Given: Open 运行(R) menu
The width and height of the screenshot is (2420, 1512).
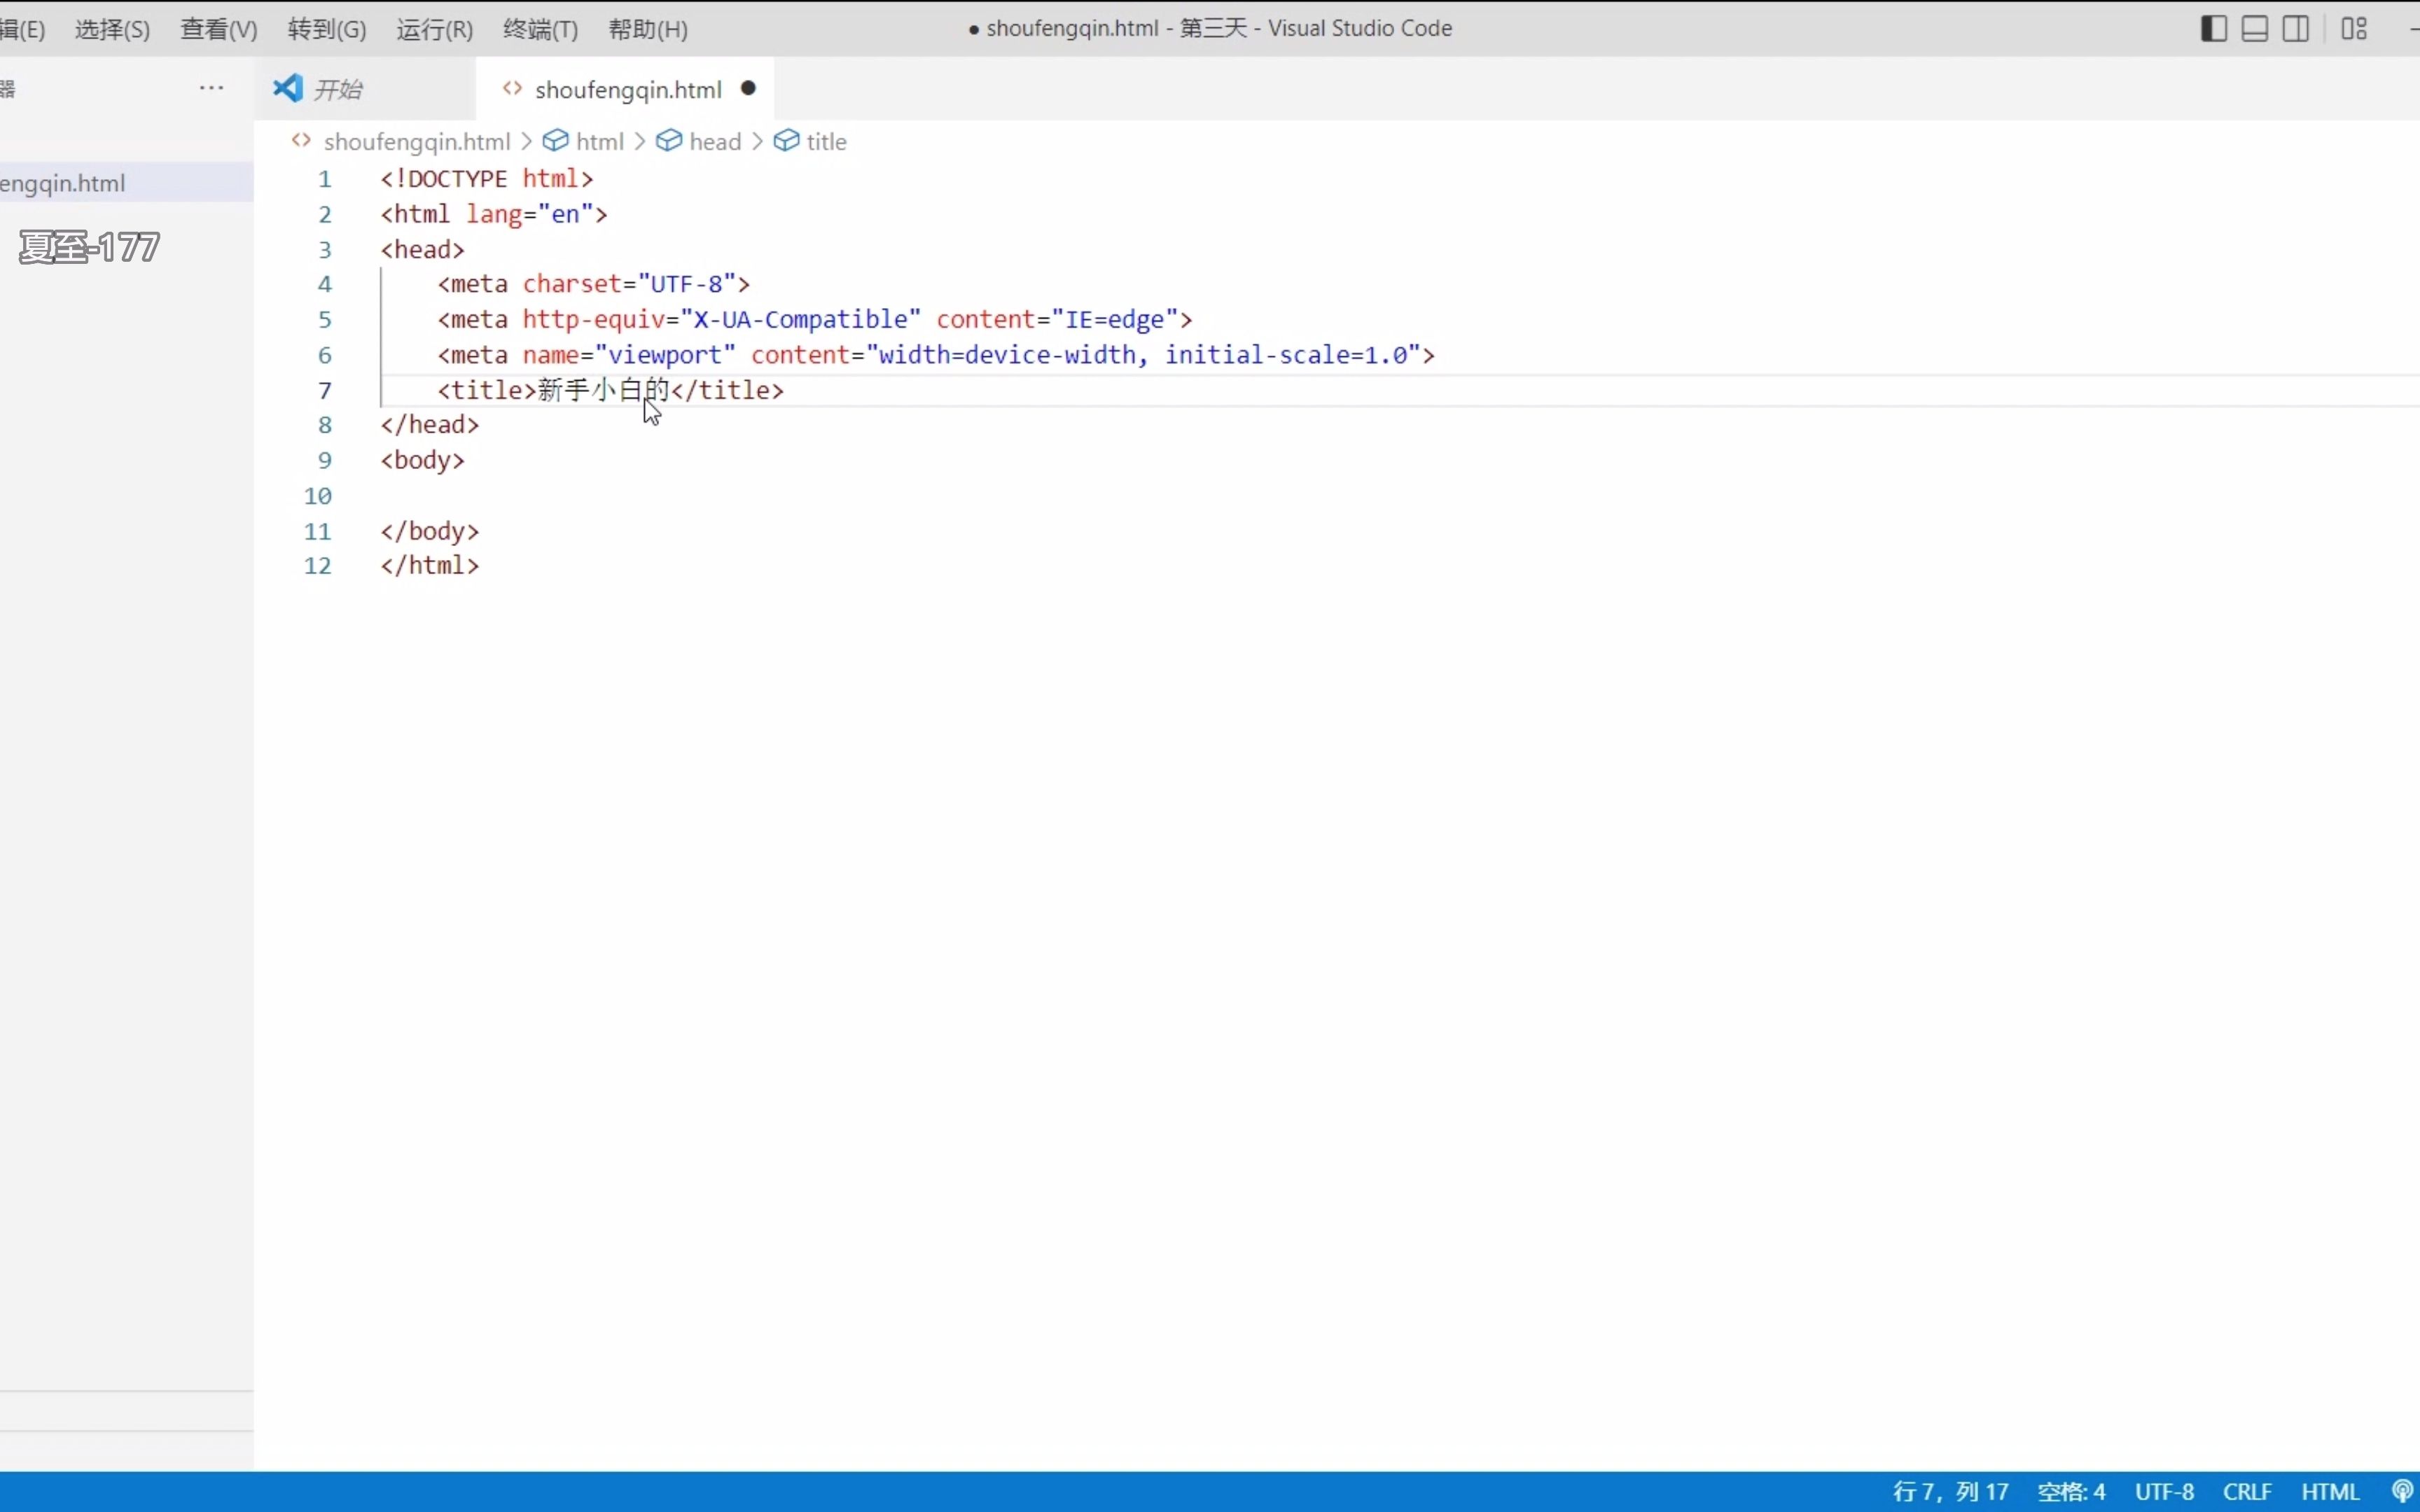Looking at the screenshot, I should [x=434, y=29].
